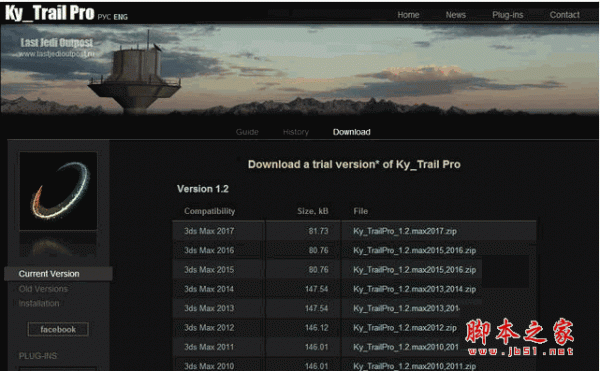This screenshot has height=371, width=600.
Task: Download Ky_TrailPro_1.2.max2013,2014.zip in 2014 row
Action: coord(414,289)
